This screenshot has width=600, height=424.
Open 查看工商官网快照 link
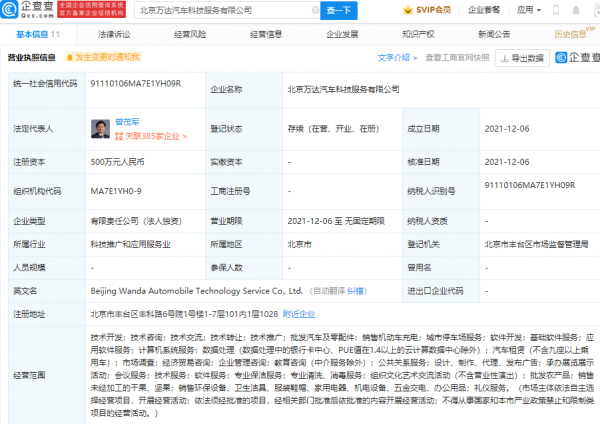click(x=457, y=58)
